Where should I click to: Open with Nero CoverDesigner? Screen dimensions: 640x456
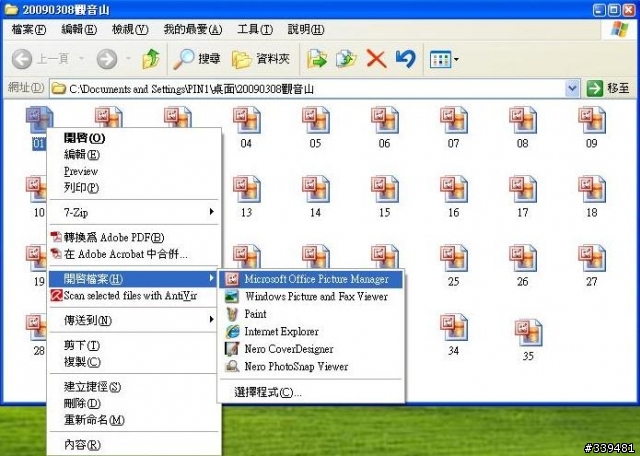(x=311, y=349)
